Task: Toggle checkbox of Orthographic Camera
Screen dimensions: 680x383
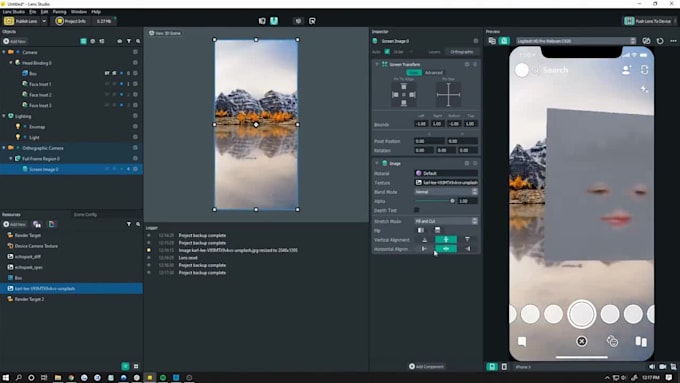Action: click(135, 148)
